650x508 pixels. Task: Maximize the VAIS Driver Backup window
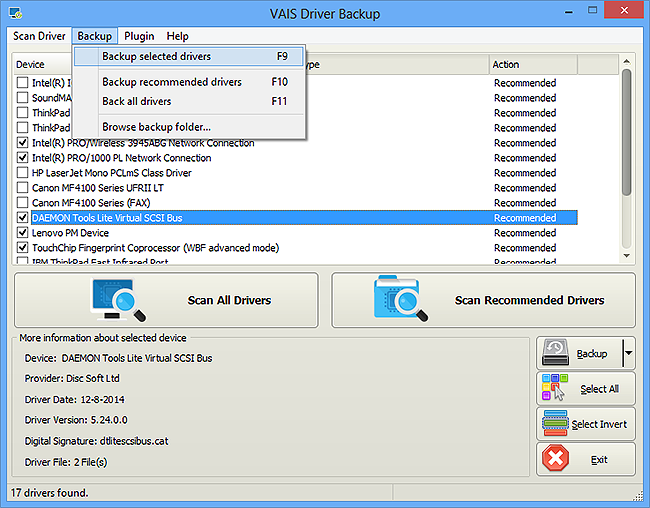click(x=593, y=10)
